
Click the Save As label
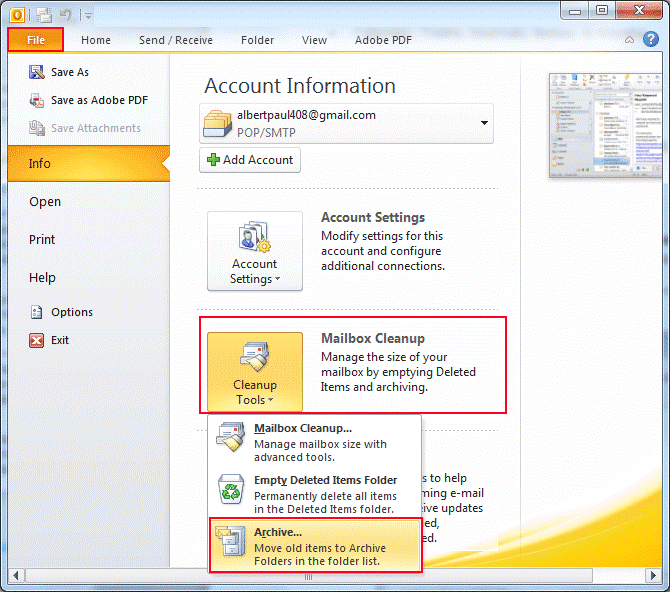click(x=70, y=72)
